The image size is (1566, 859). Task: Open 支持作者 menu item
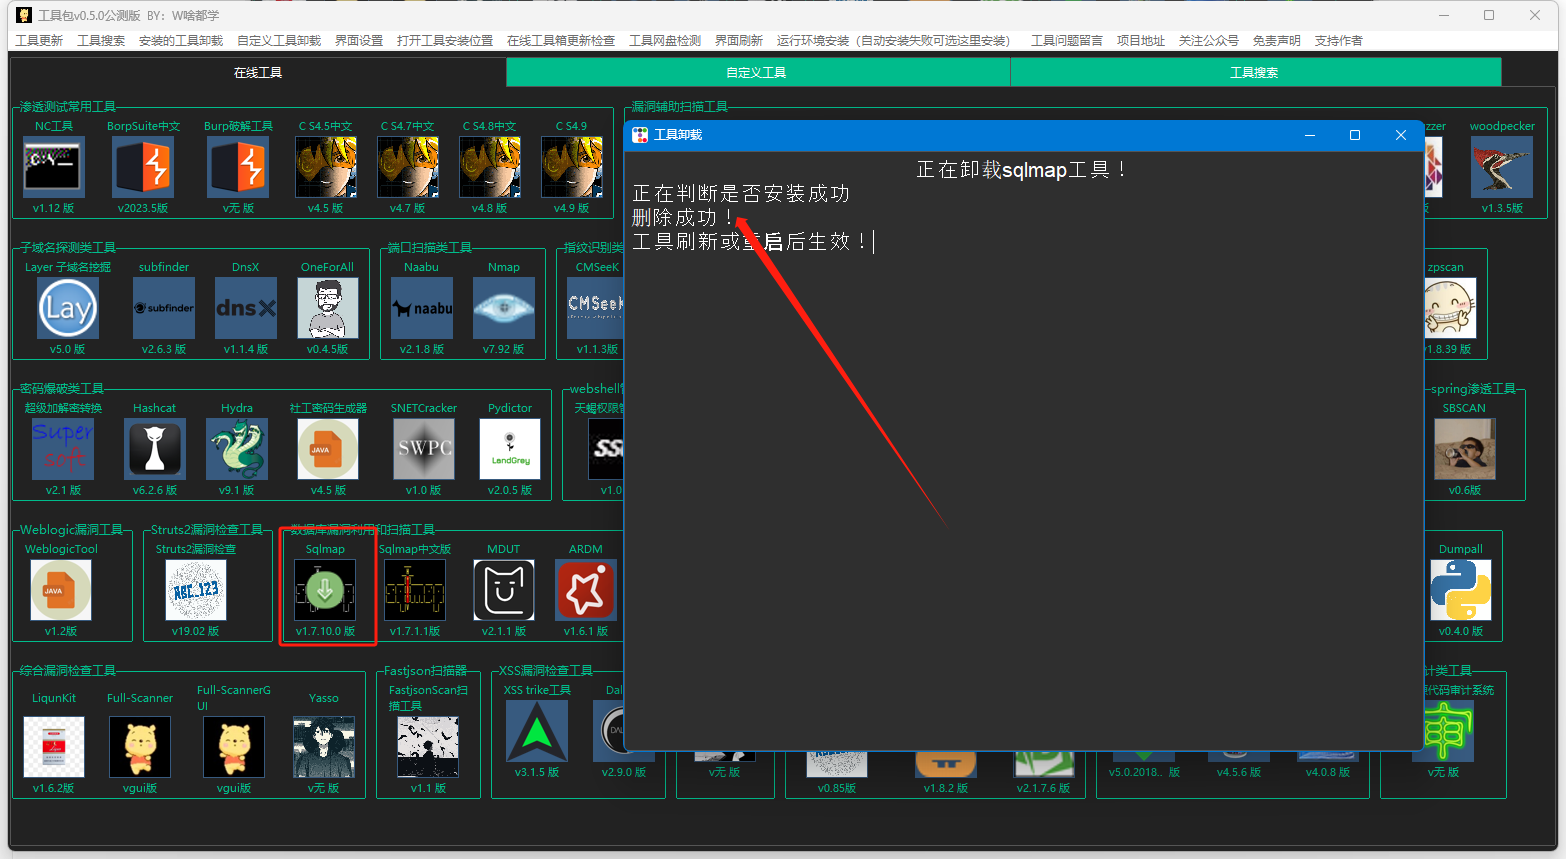1339,41
